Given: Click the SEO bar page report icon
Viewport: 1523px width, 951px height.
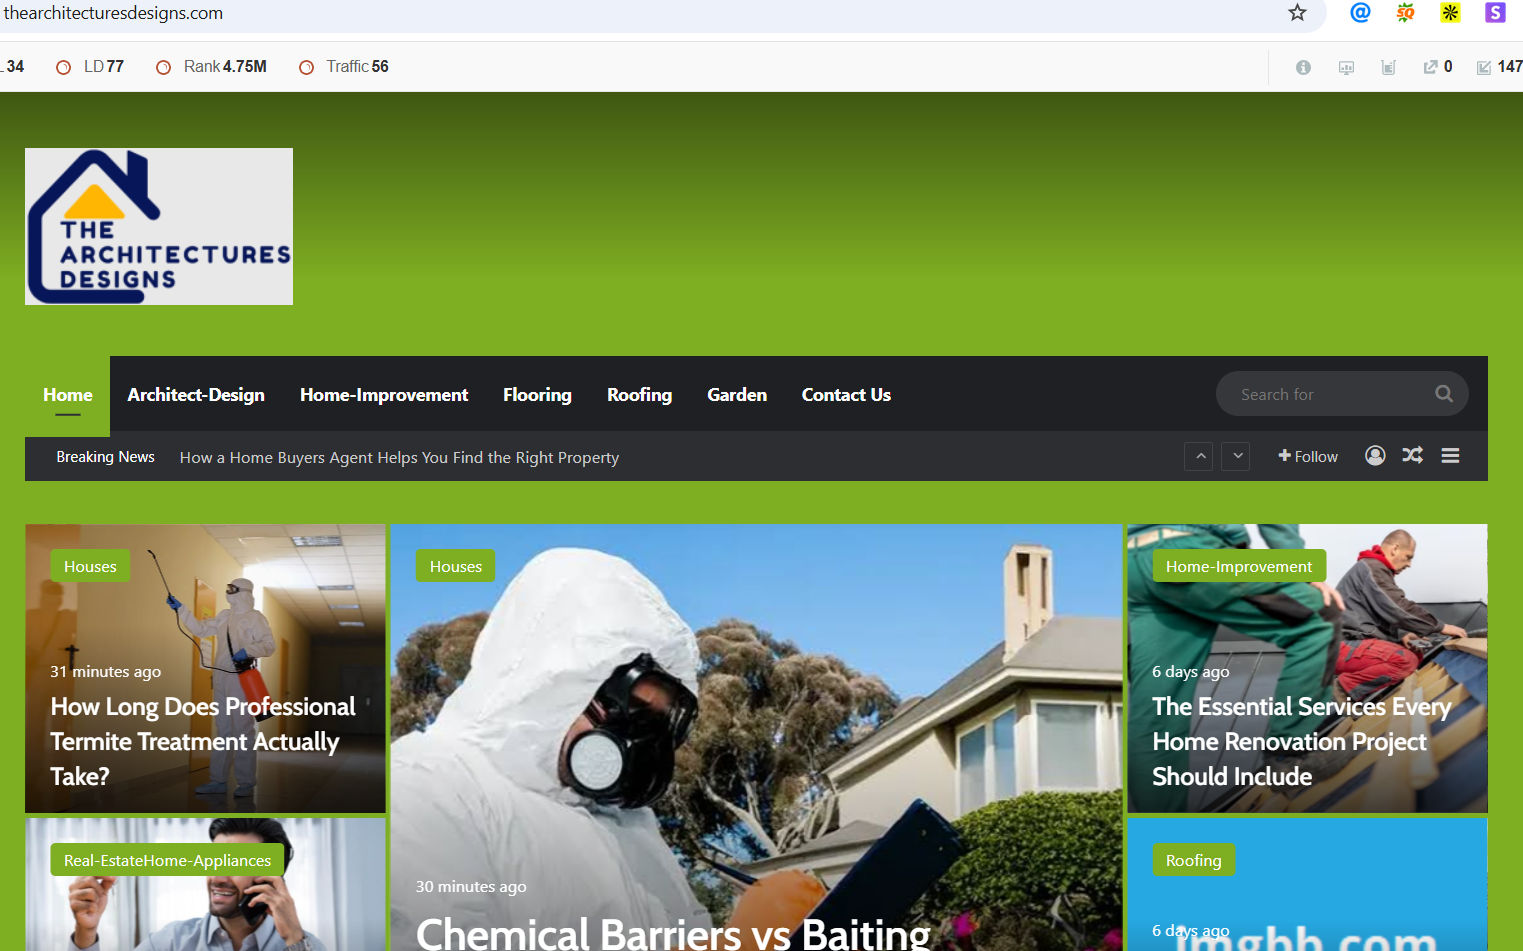Looking at the screenshot, I should pyautogui.click(x=1388, y=67).
